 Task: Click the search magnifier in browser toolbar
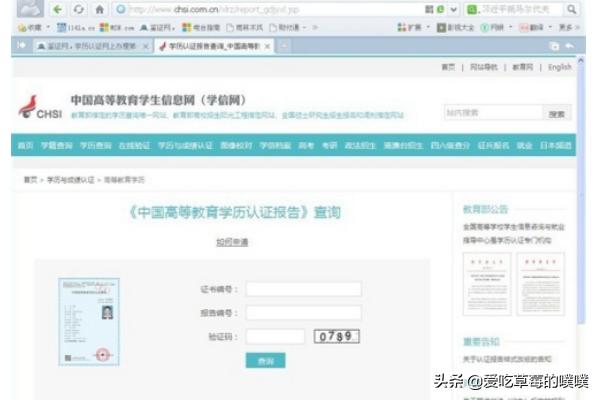tap(572, 9)
